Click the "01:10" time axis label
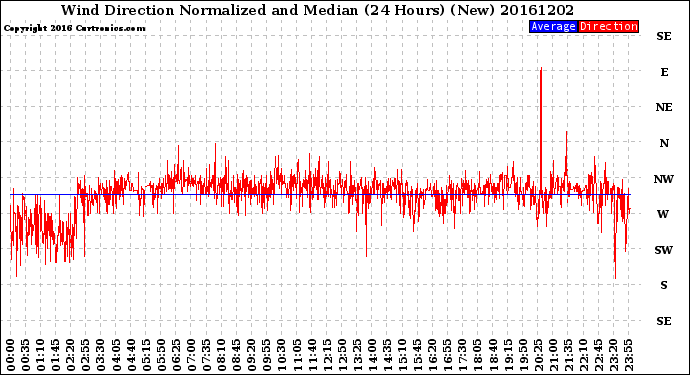 click(41, 355)
